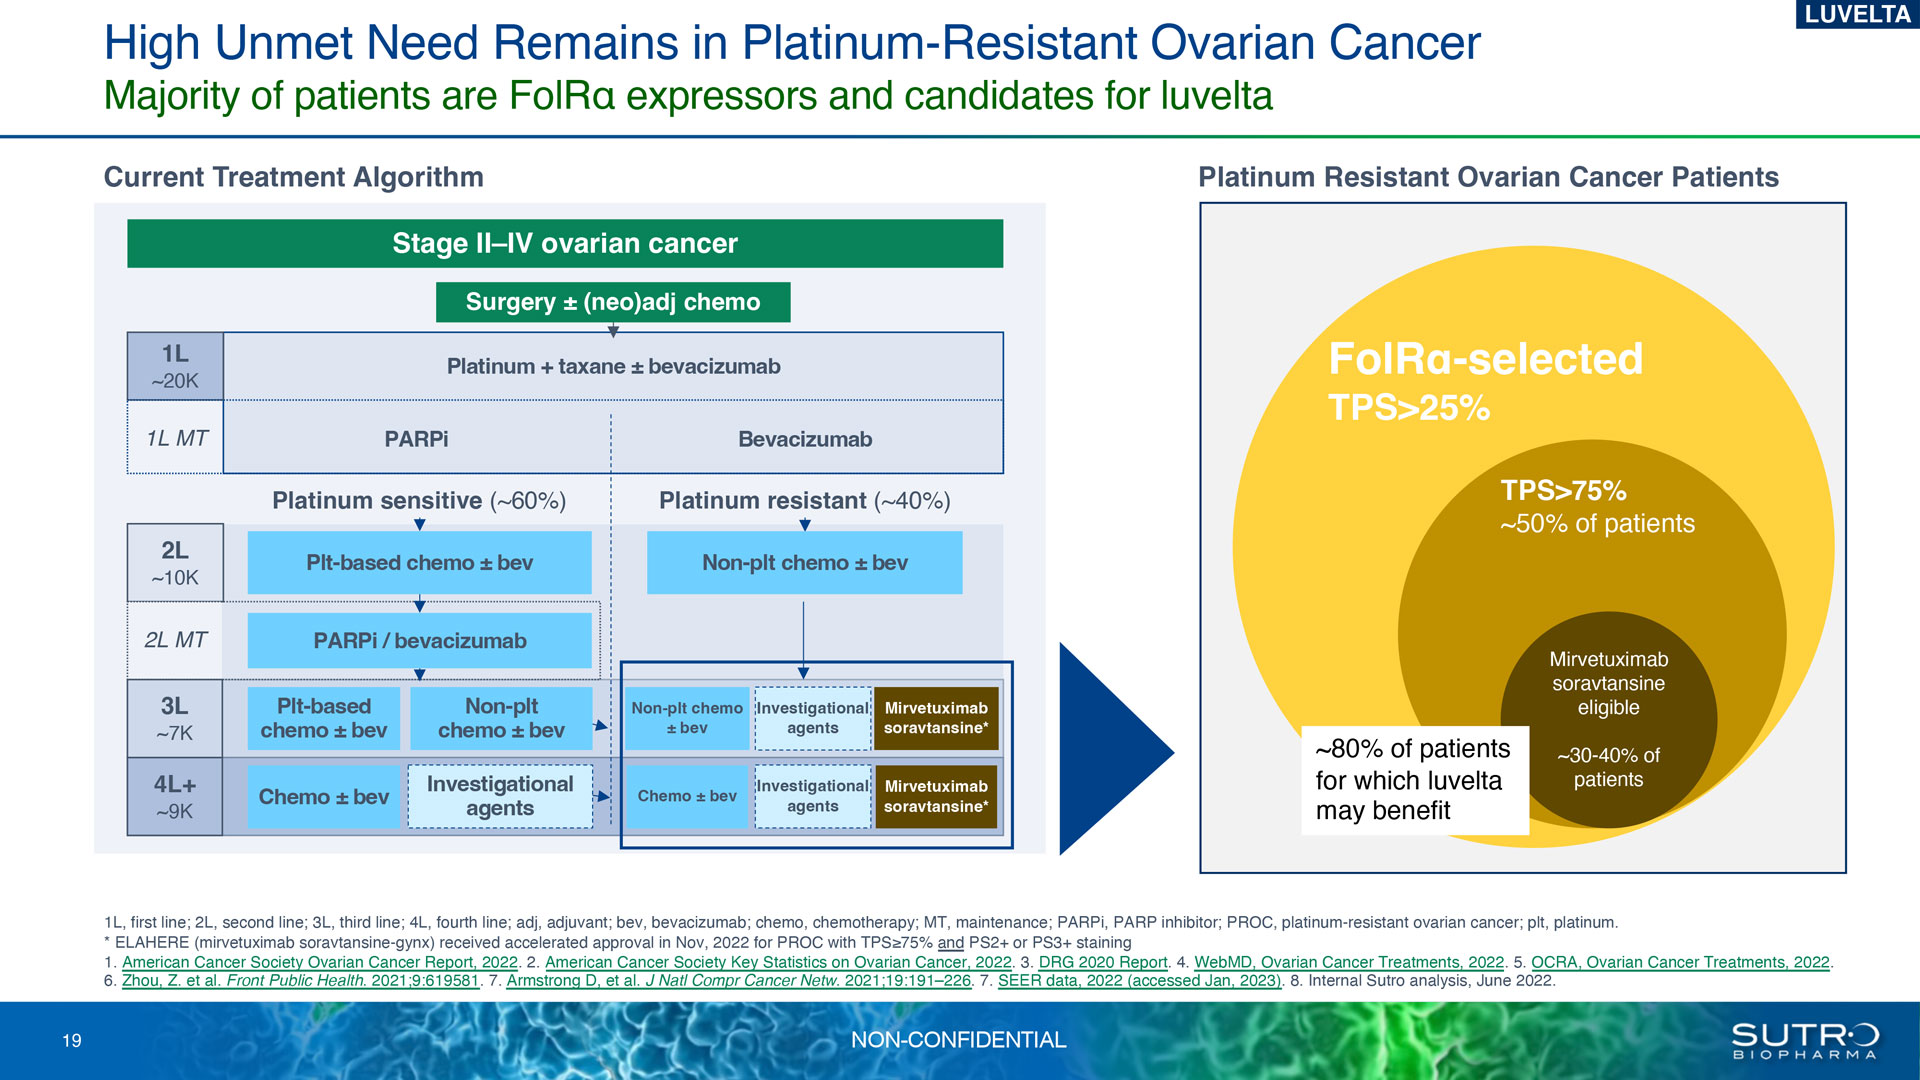Select the 4L+ Investigational agents dashed box
The image size is (1920, 1080).
point(500,796)
